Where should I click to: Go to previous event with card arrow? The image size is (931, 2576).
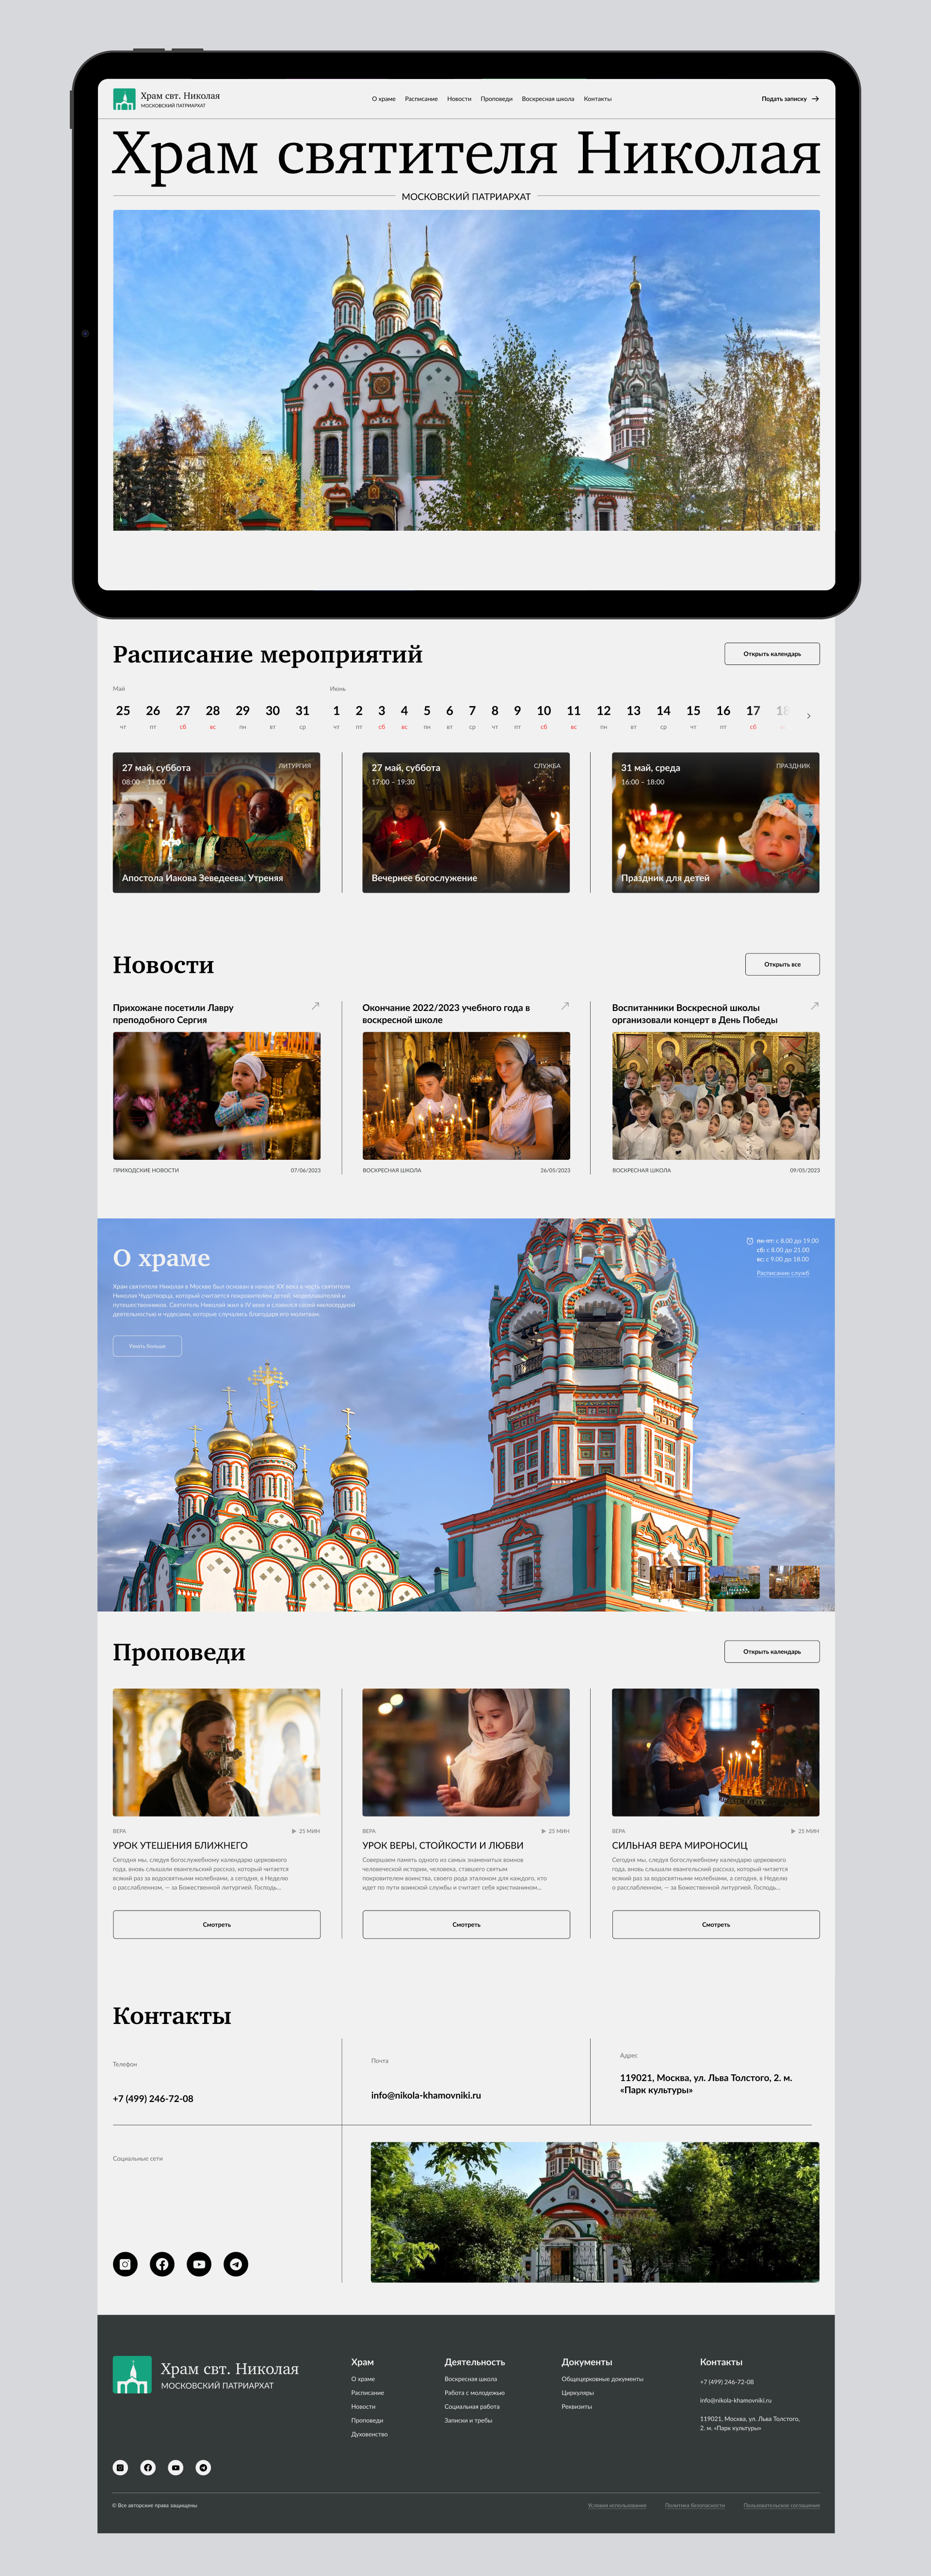(x=124, y=814)
